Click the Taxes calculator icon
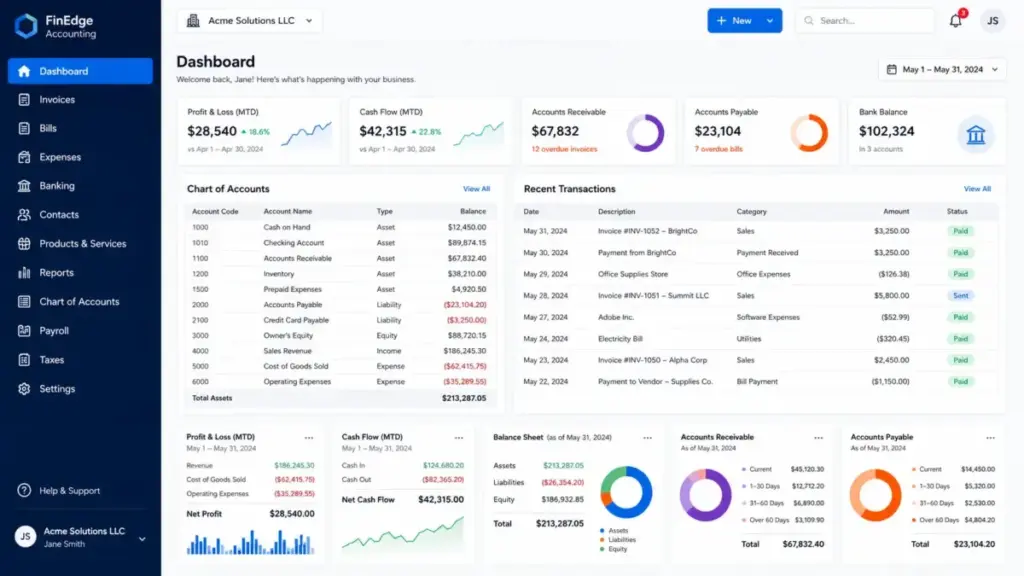1024x576 pixels. [24, 360]
